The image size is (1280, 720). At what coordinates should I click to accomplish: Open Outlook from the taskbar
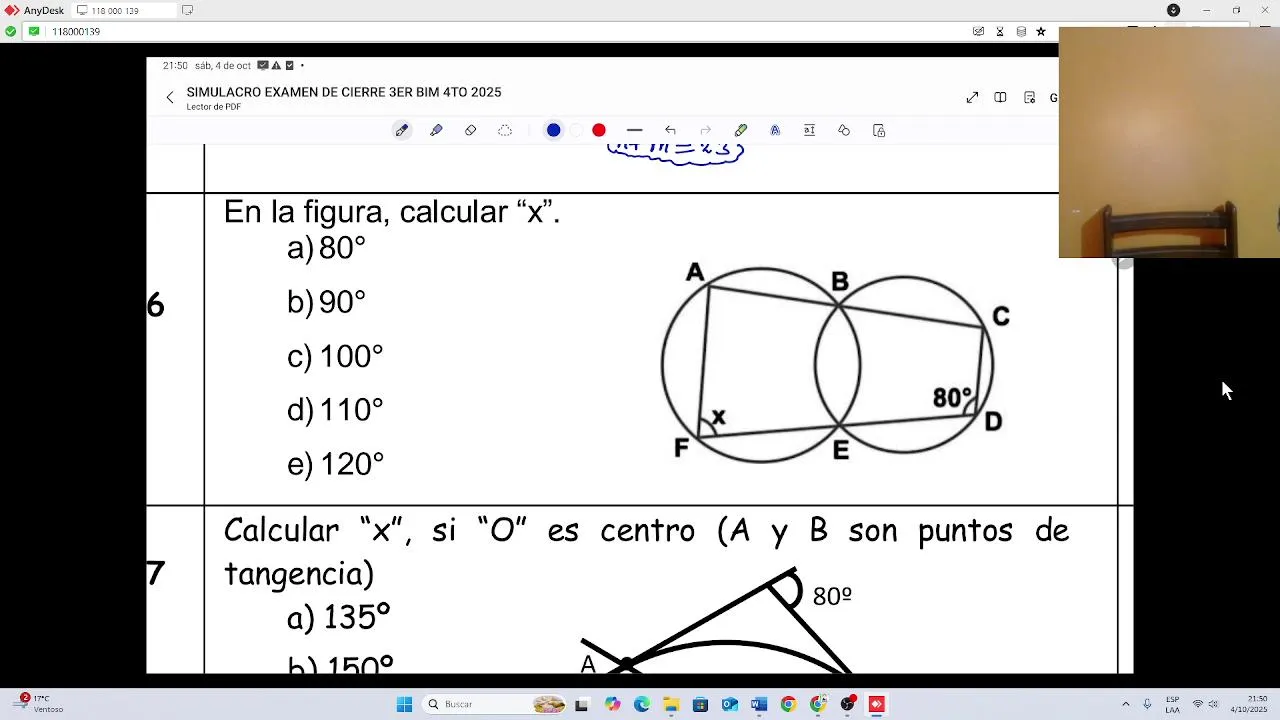click(x=729, y=704)
